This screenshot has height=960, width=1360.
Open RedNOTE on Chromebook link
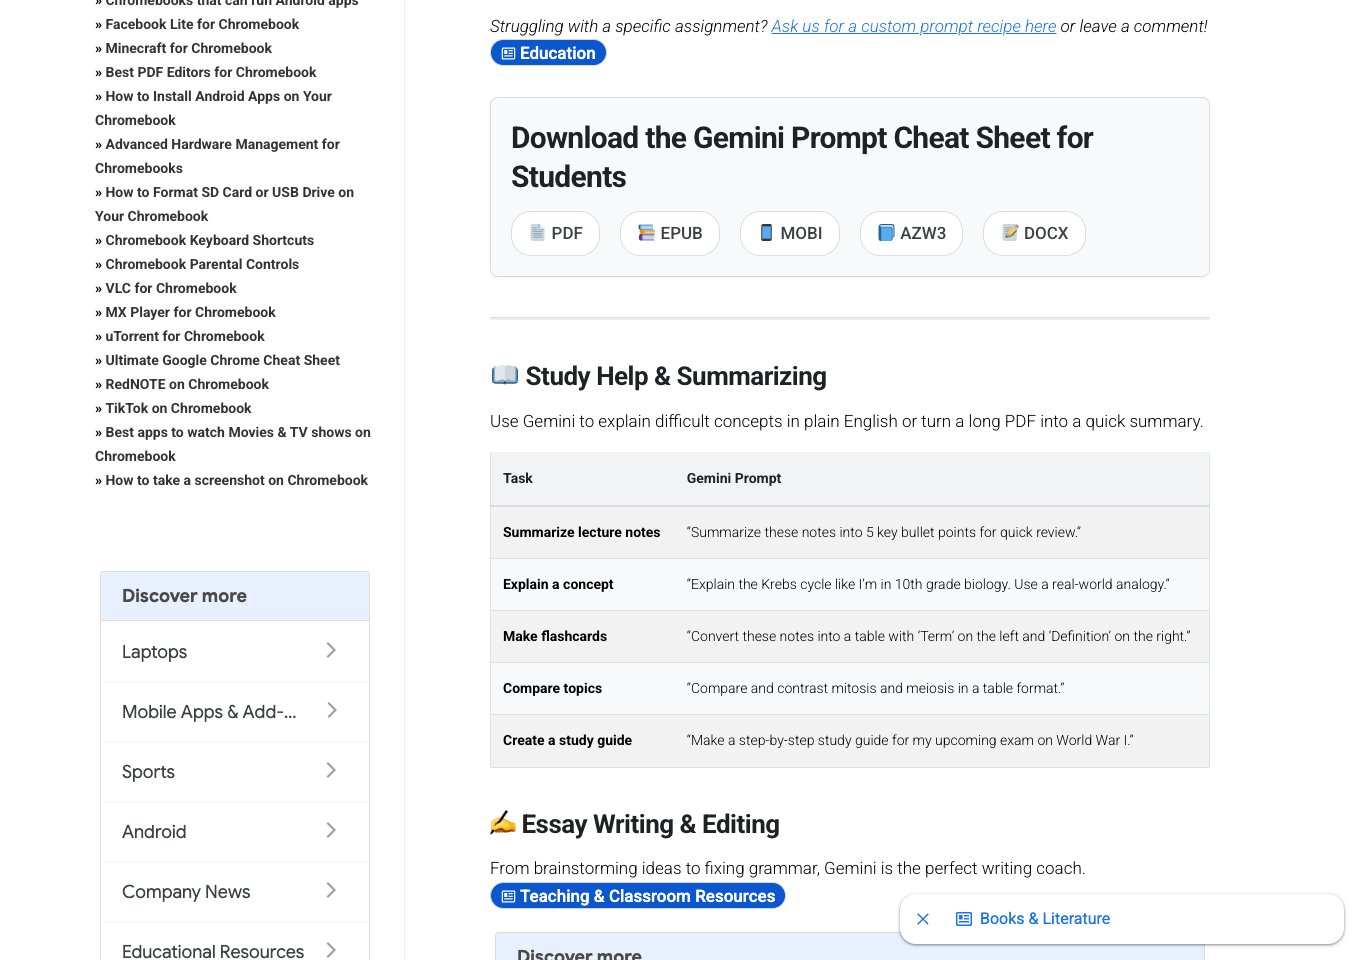click(187, 384)
